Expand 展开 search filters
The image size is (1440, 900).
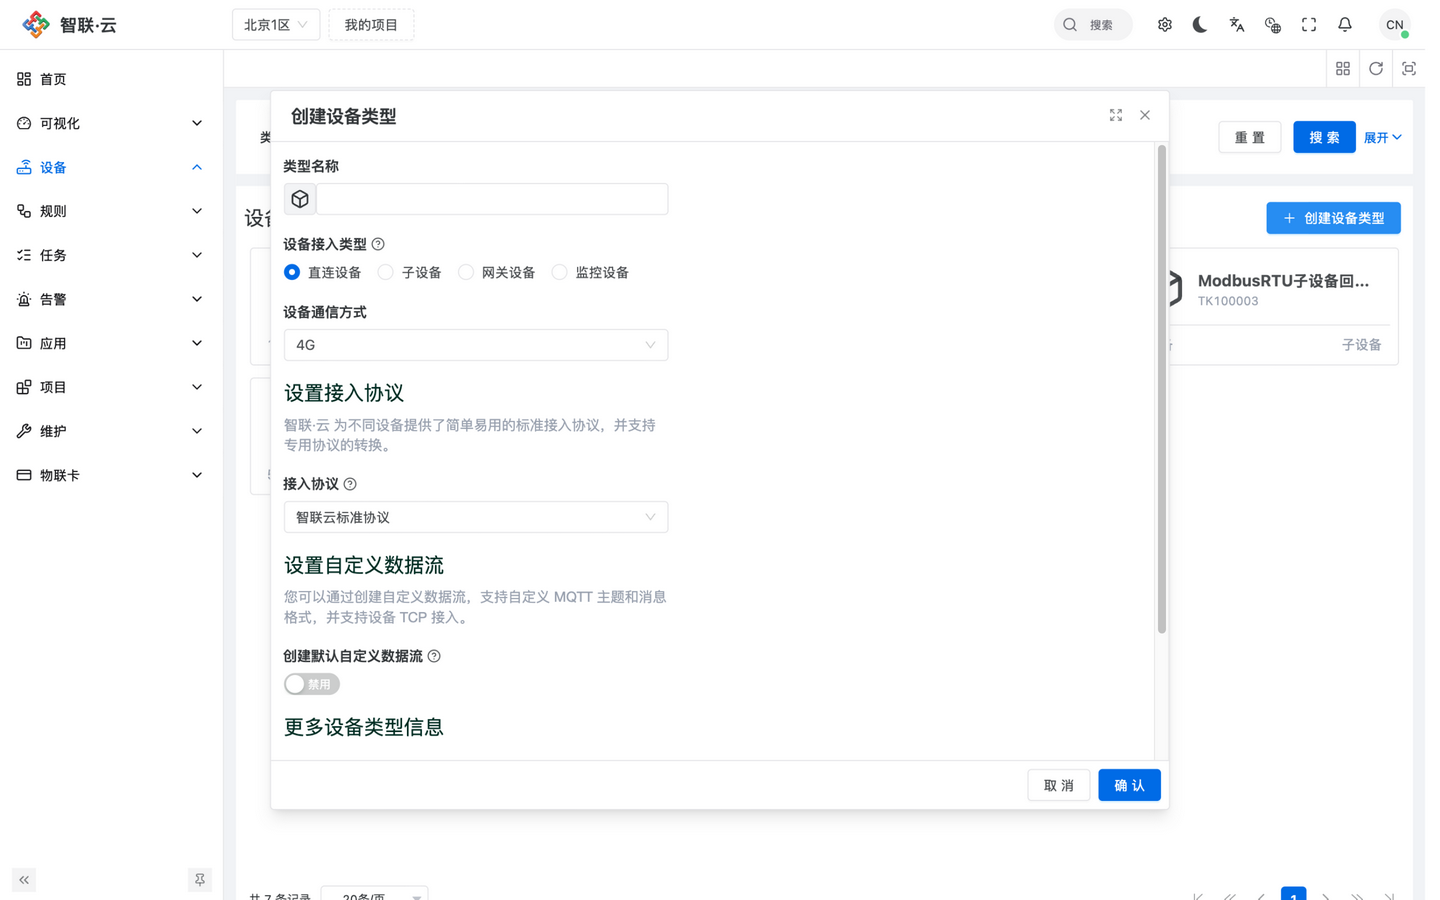tap(1383, 137)
